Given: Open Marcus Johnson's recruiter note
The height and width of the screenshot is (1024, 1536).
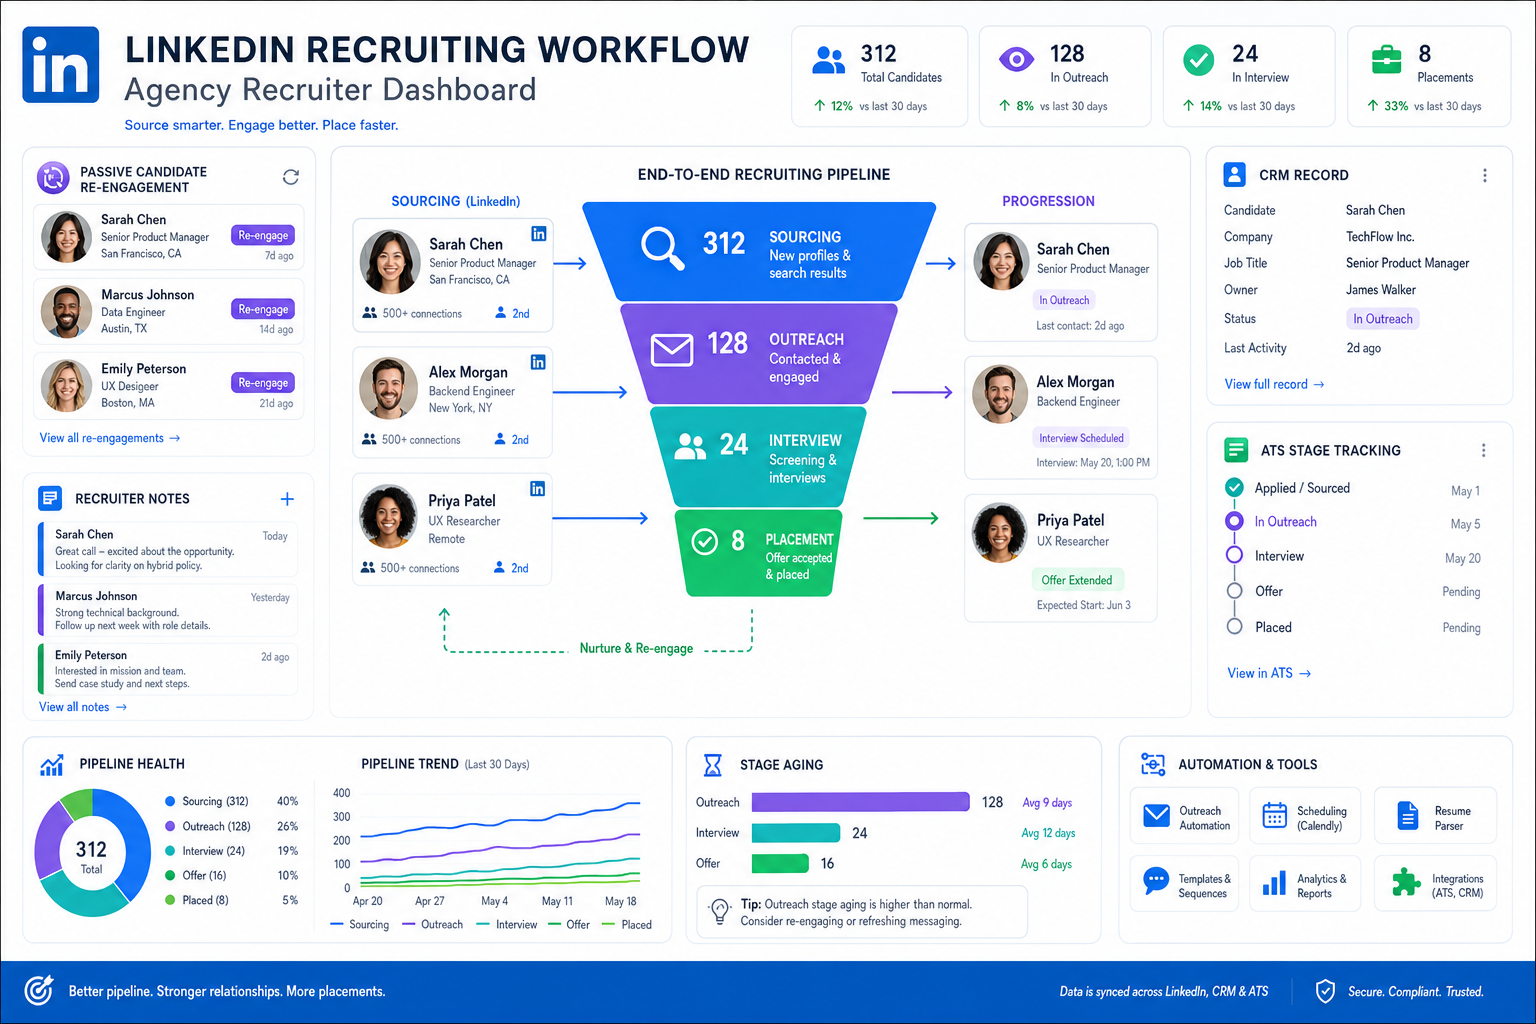Looking at the screenshot, I should click(168, 611).
